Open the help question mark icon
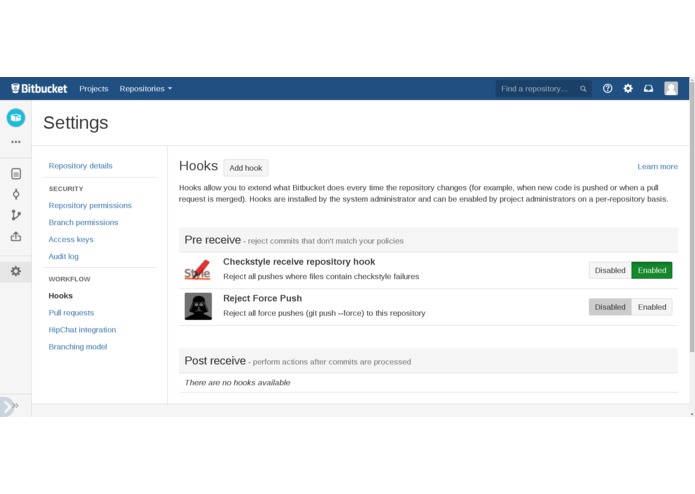This screenshot has height=494, width=695. [x=607, y=89]
